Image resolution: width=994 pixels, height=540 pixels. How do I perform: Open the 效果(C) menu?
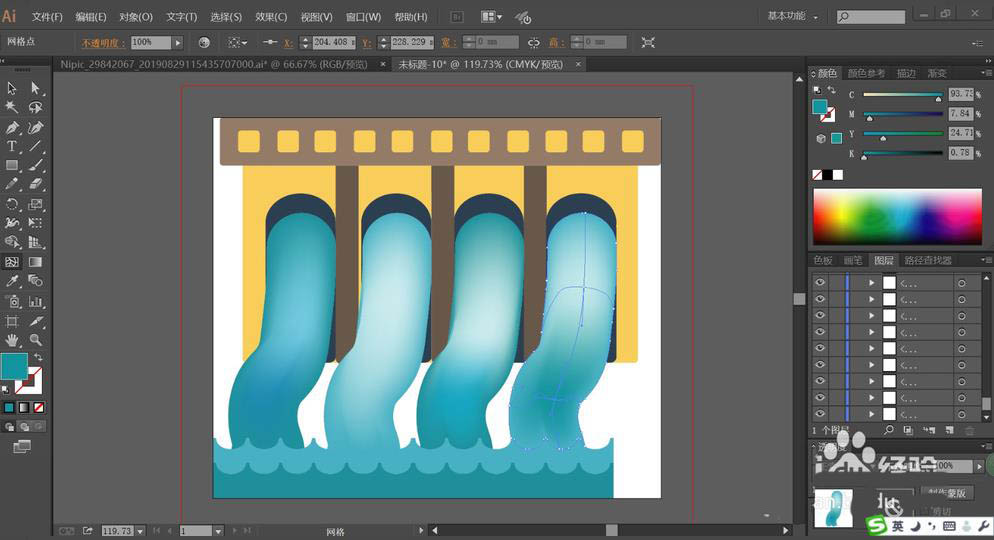point(271,17)
